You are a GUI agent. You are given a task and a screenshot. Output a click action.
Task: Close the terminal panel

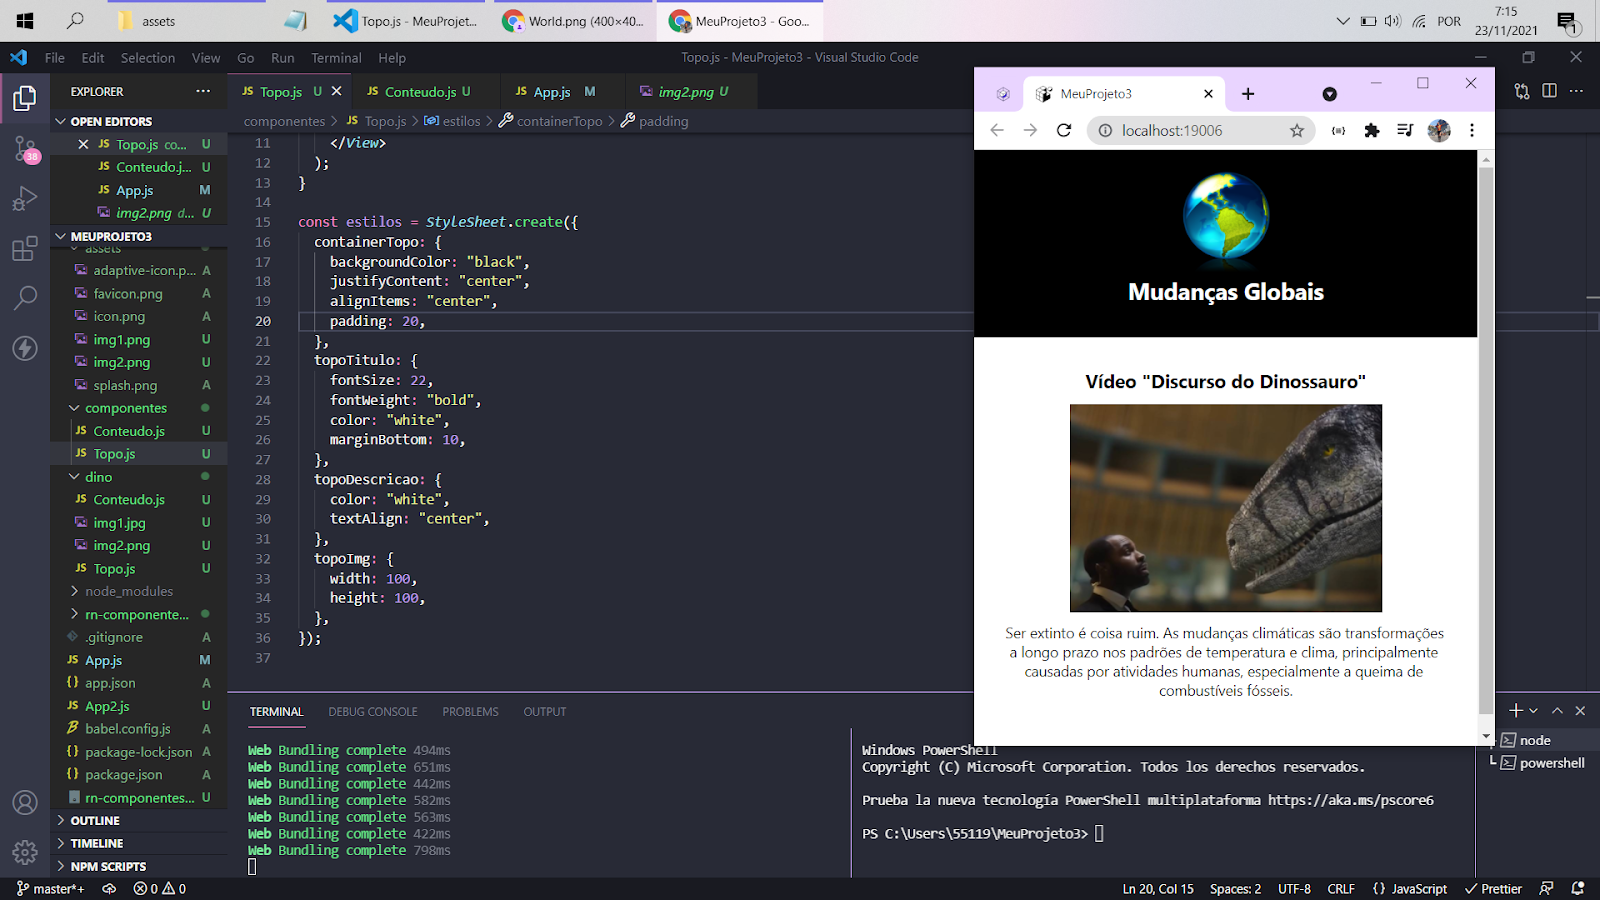click(1580, 710)
